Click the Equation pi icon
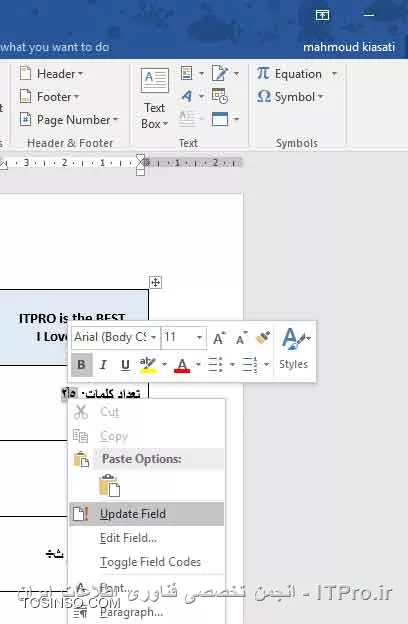 point(264,73)
